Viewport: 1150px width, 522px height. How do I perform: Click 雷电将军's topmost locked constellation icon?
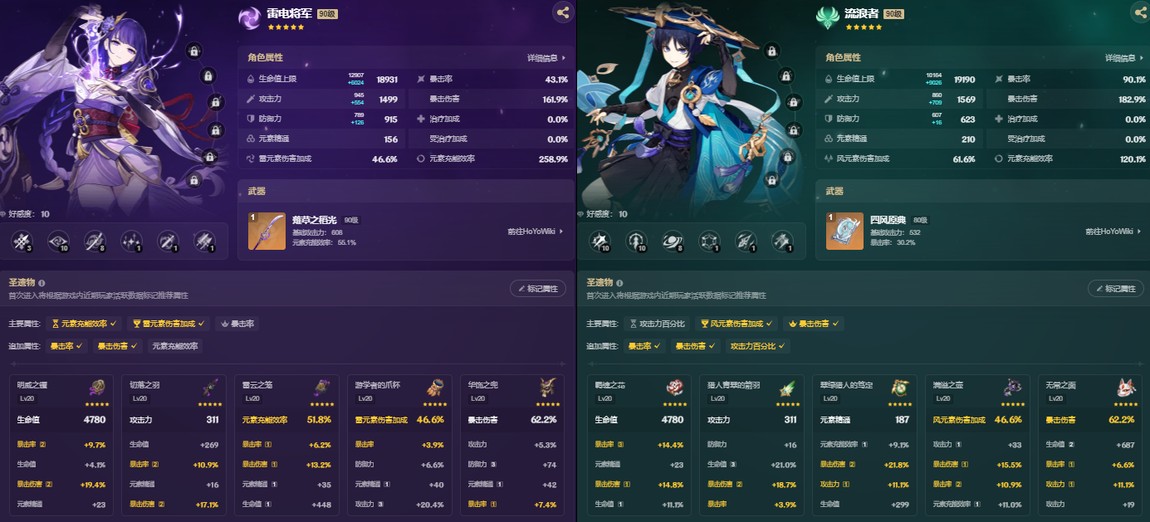194,51
